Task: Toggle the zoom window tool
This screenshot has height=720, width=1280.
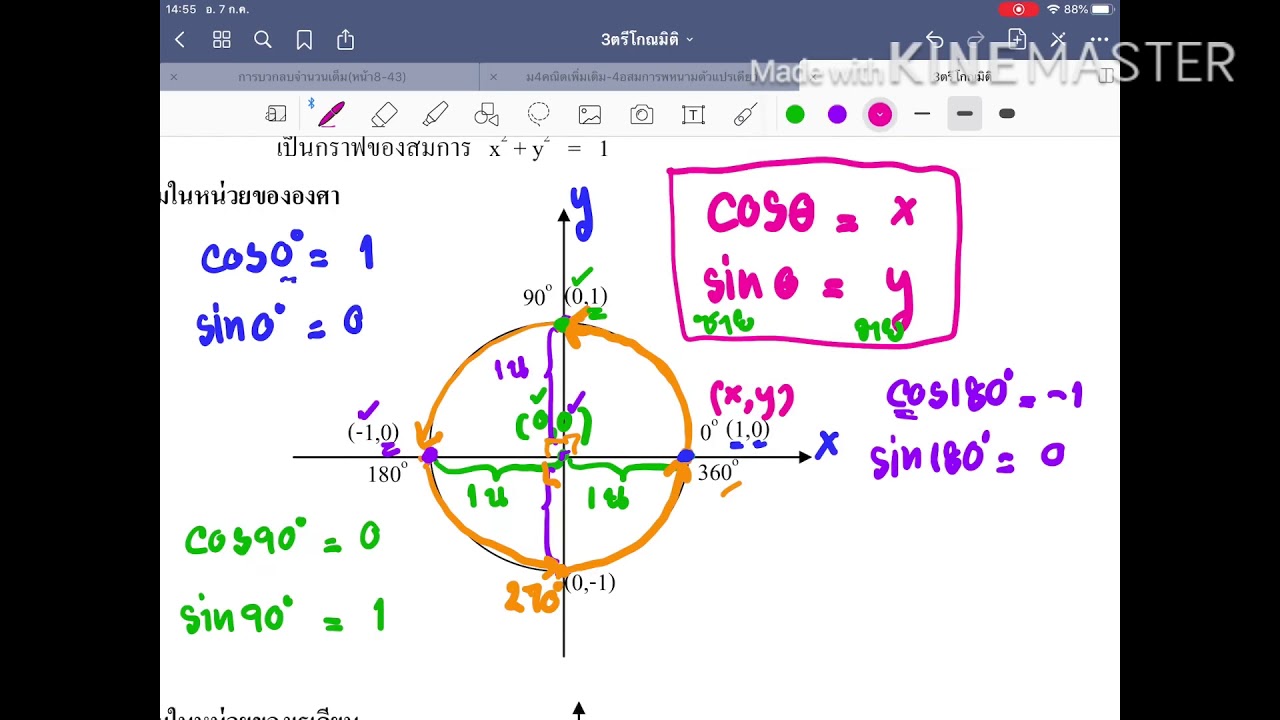Action: pos(276,114)
